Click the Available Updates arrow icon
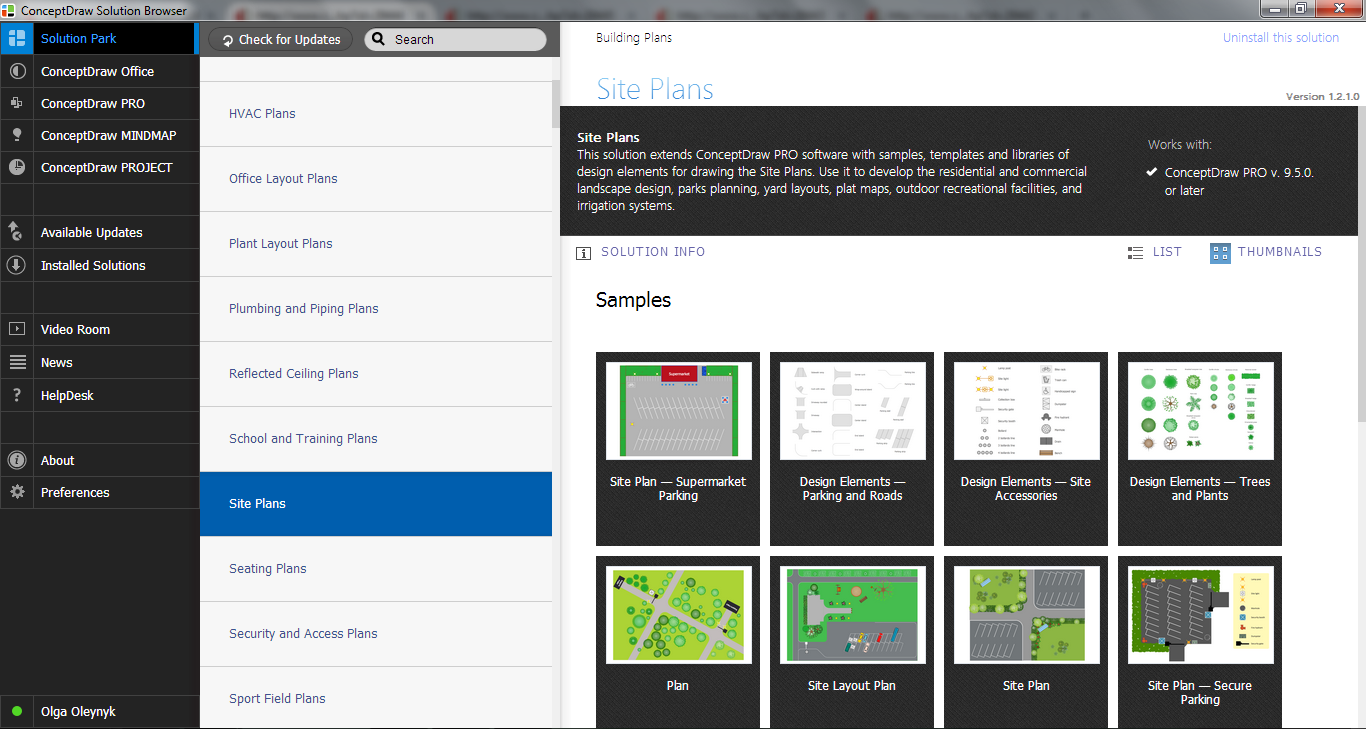Image resolution: width=1366 pixels, height=729 pixels. [16, 232]
